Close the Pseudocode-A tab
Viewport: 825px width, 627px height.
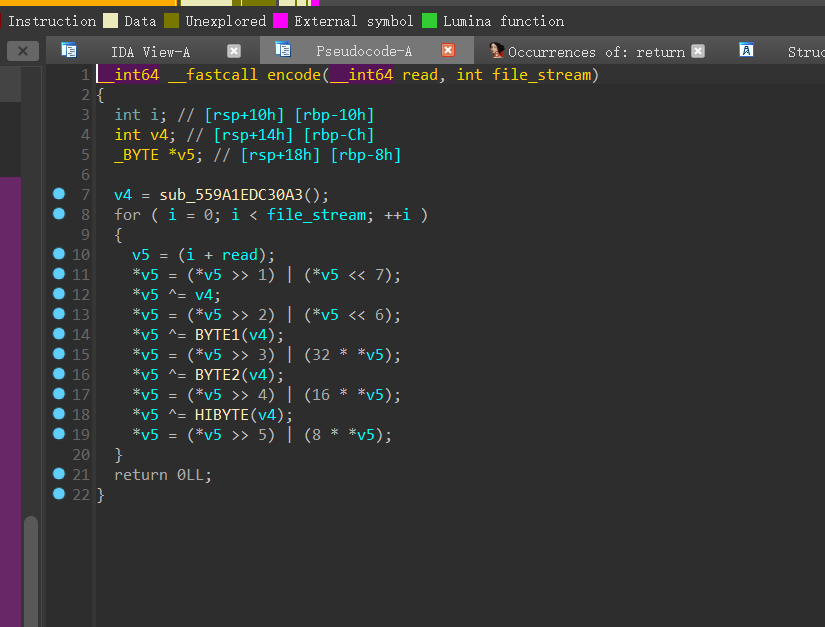[x=448, y=50]
